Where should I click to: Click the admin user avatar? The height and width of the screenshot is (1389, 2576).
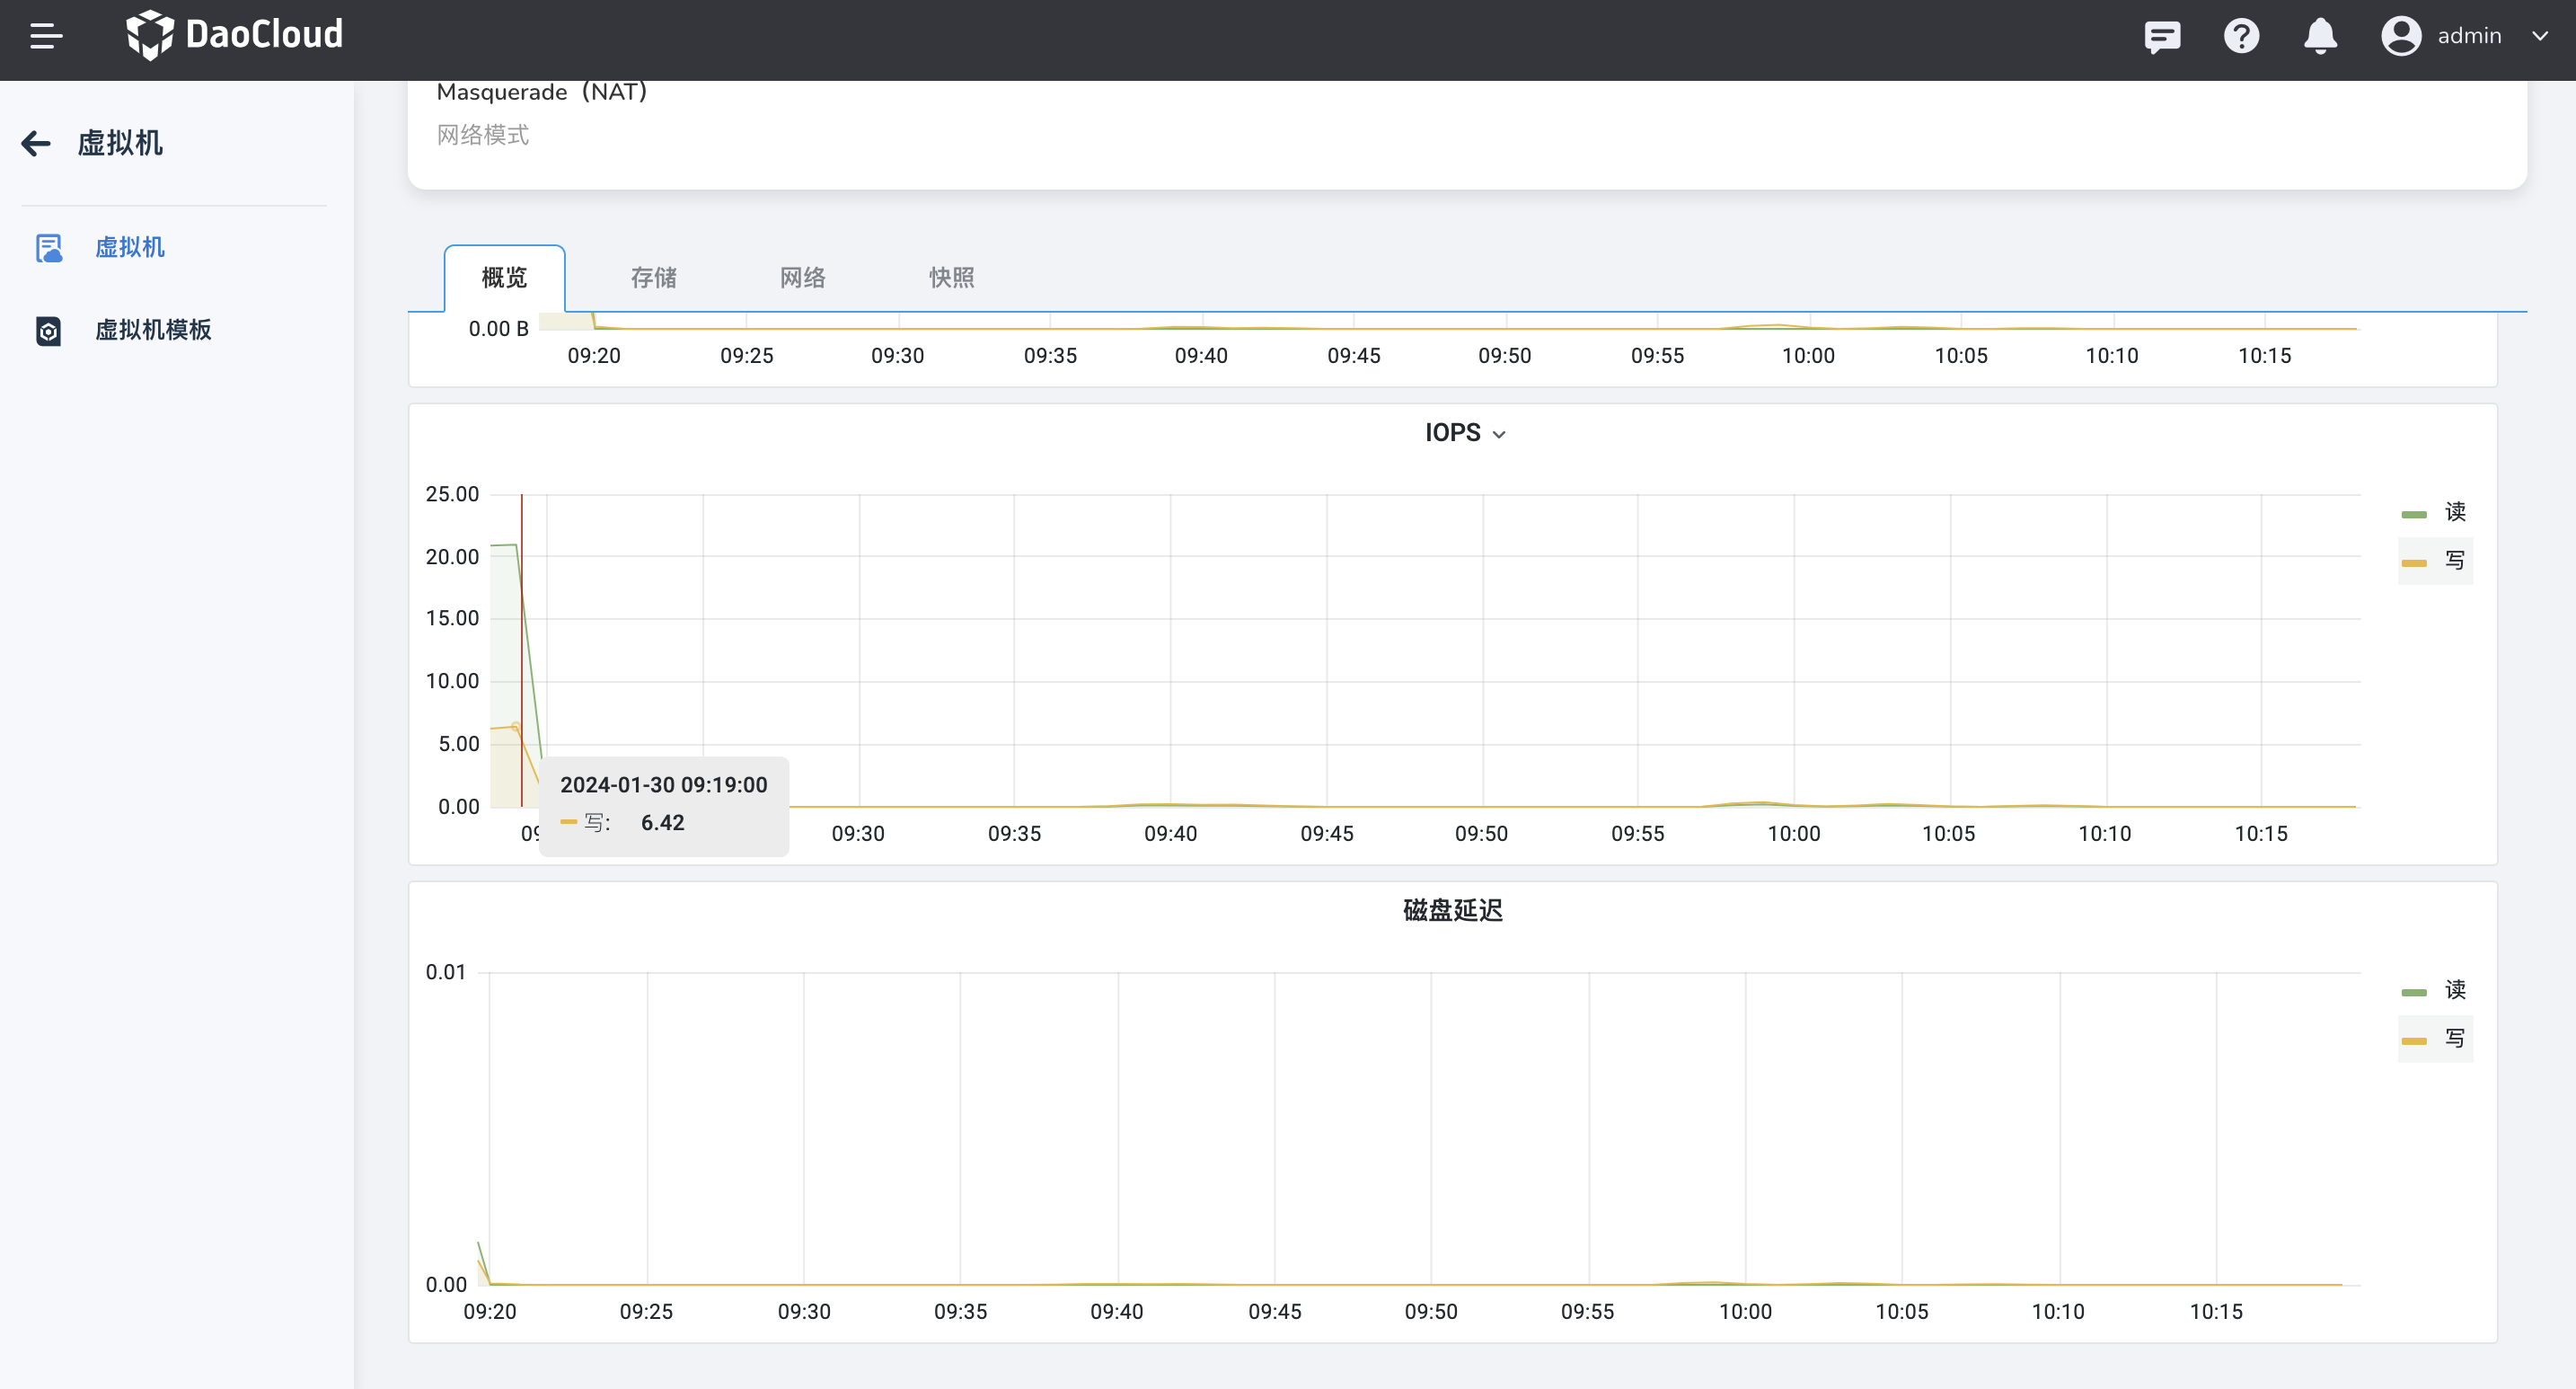2402,35
